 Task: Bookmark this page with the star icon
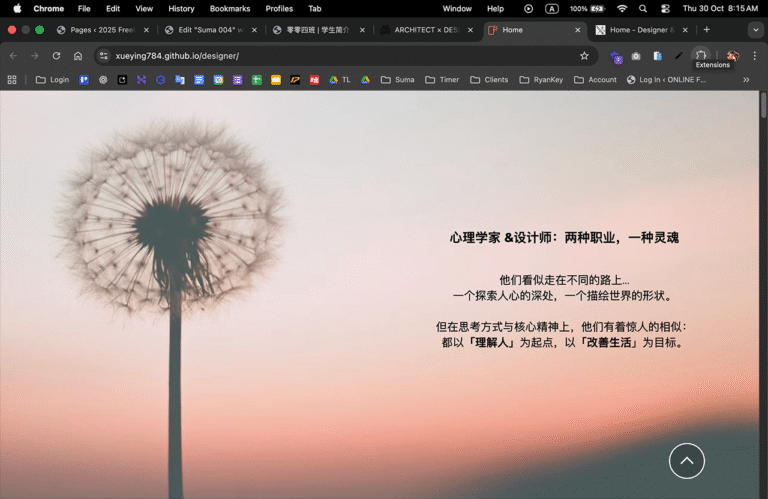click(x=584, y=56)
